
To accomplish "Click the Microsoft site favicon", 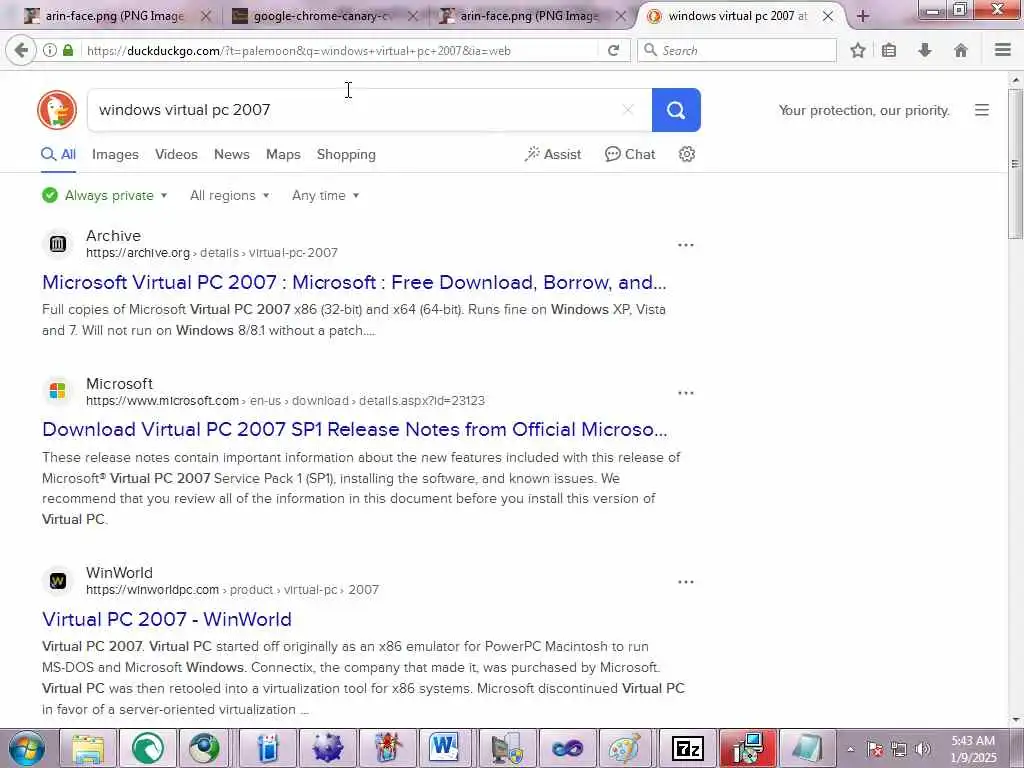I will click(57, 391).
